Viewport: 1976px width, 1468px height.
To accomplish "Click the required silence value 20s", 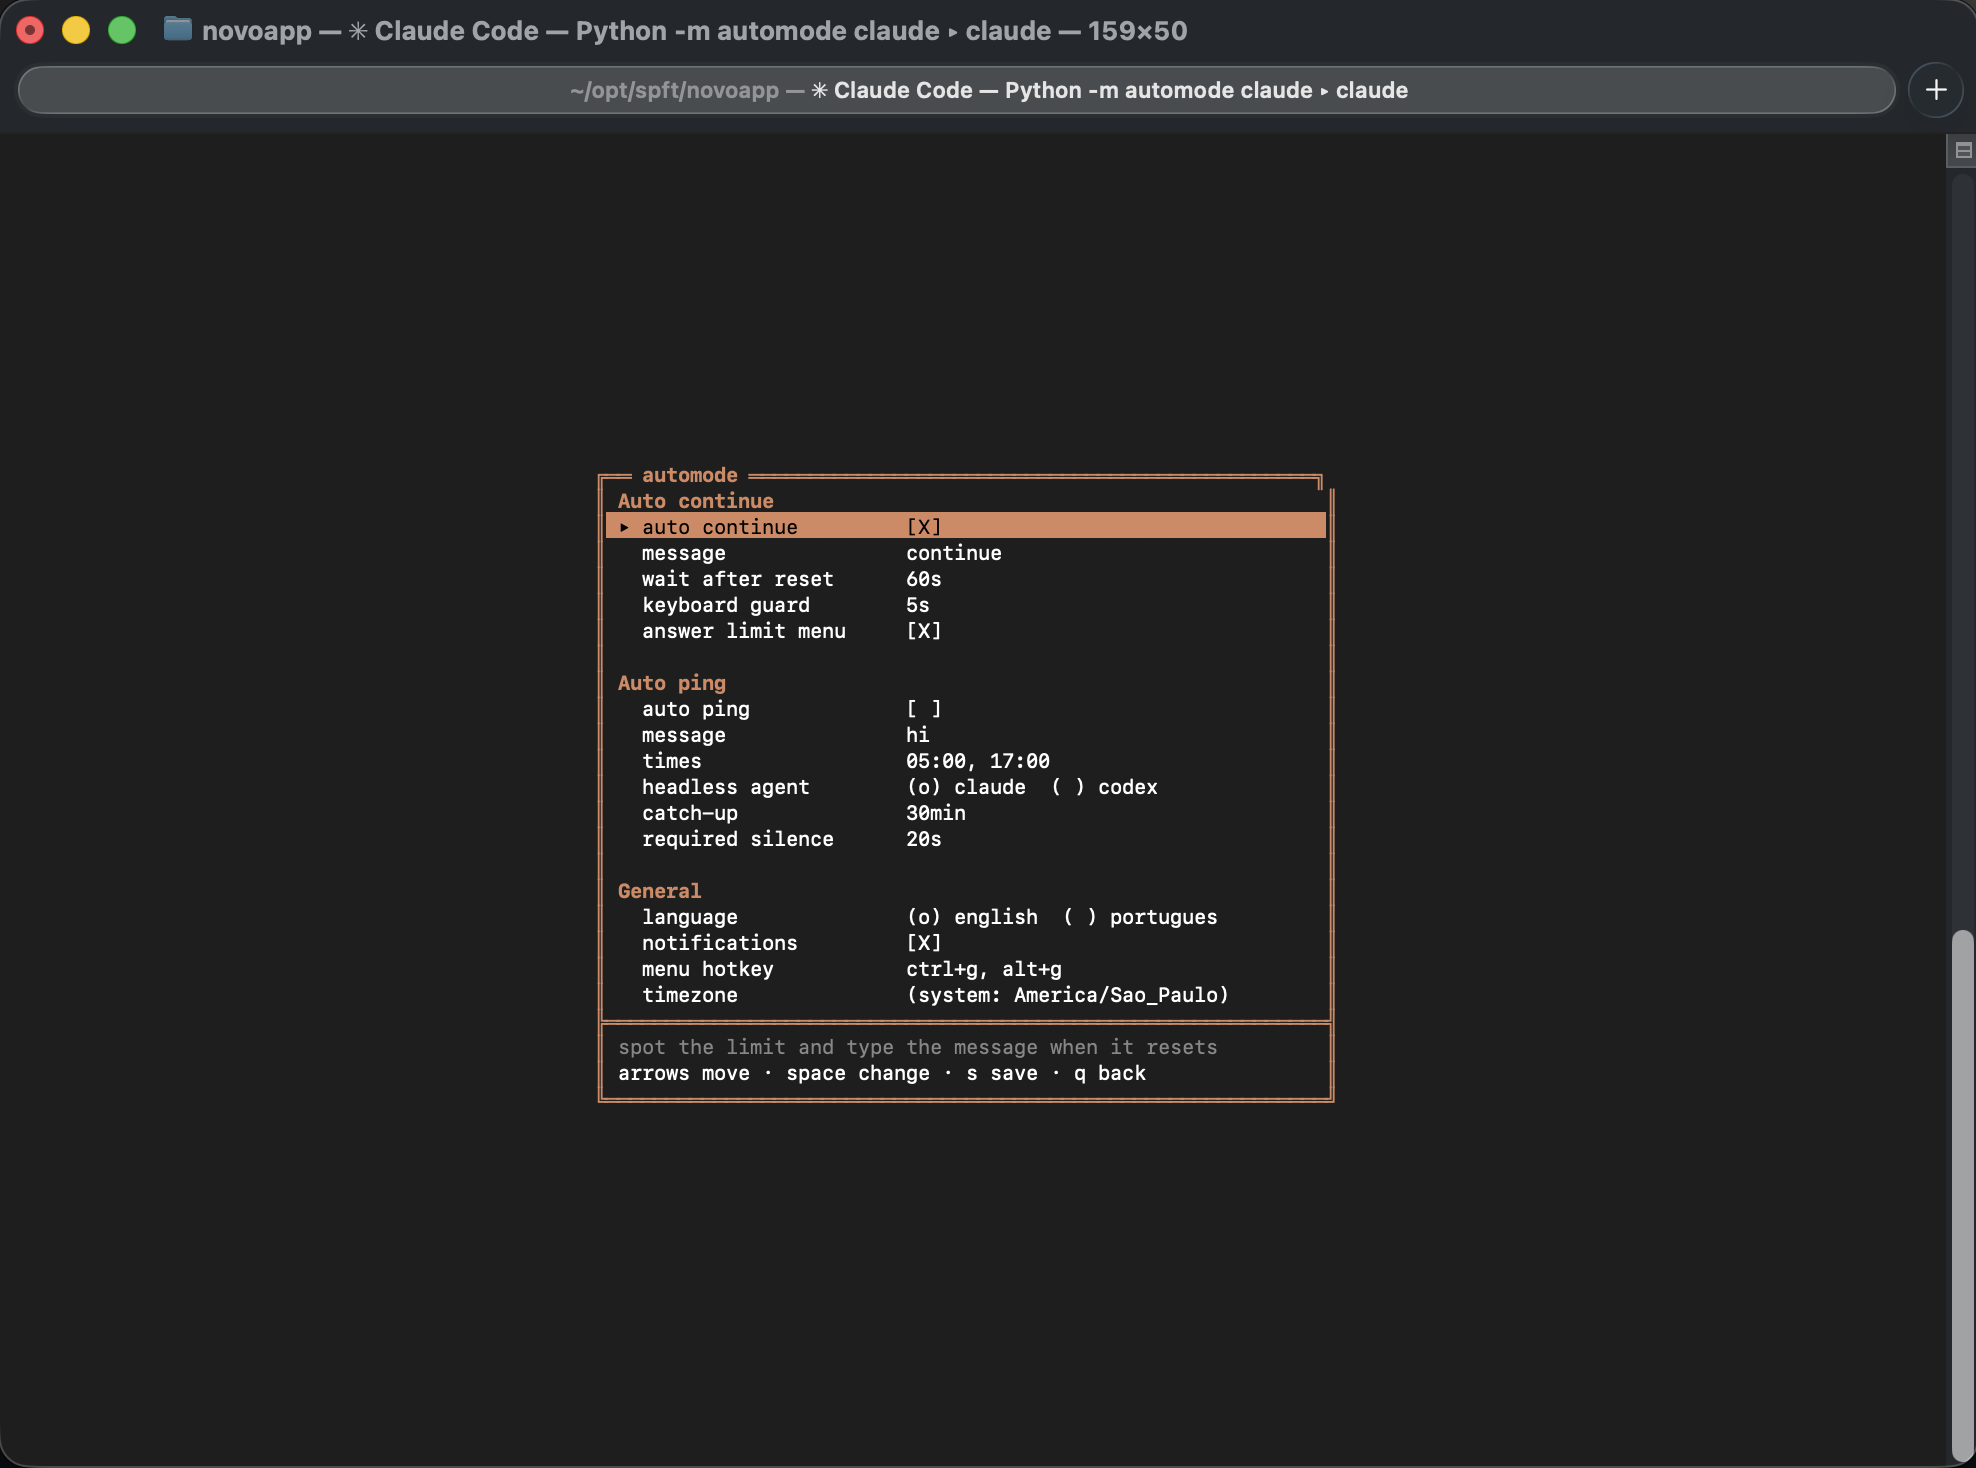I will point(924,839).
